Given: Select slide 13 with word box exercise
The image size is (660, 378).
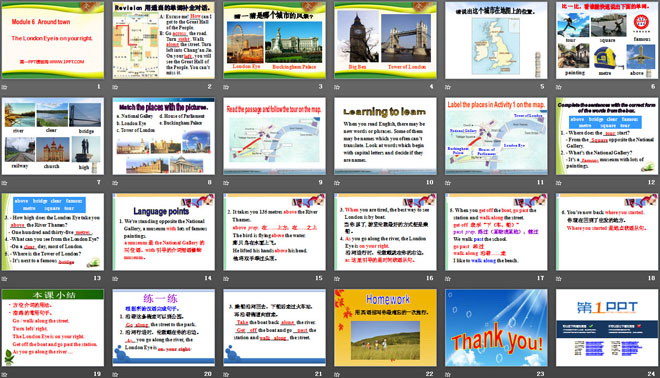Looking at the screenshot, I should pos(53,232).
